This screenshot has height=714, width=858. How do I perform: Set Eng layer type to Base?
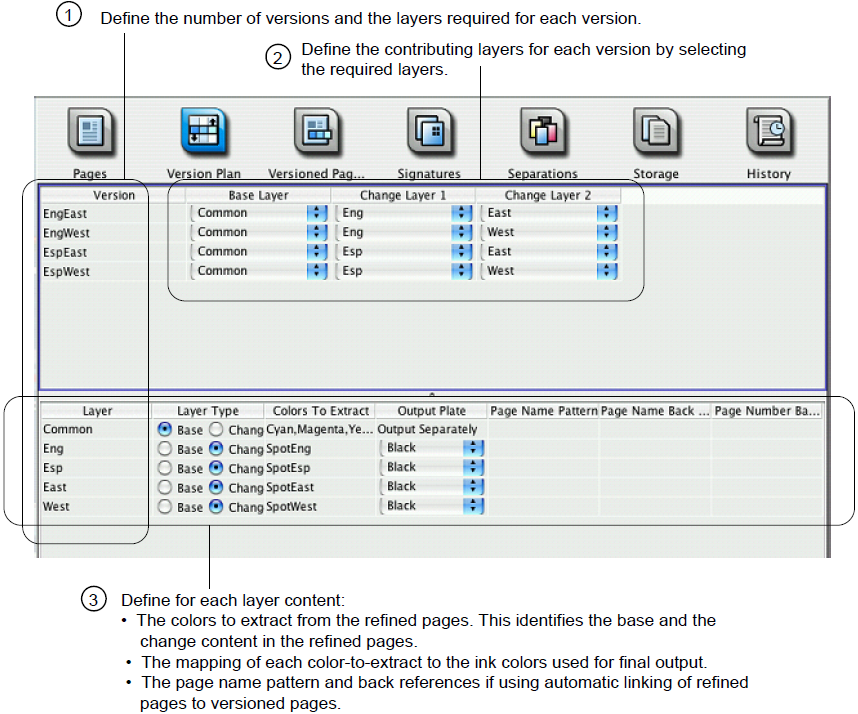[x=165, y=449]
